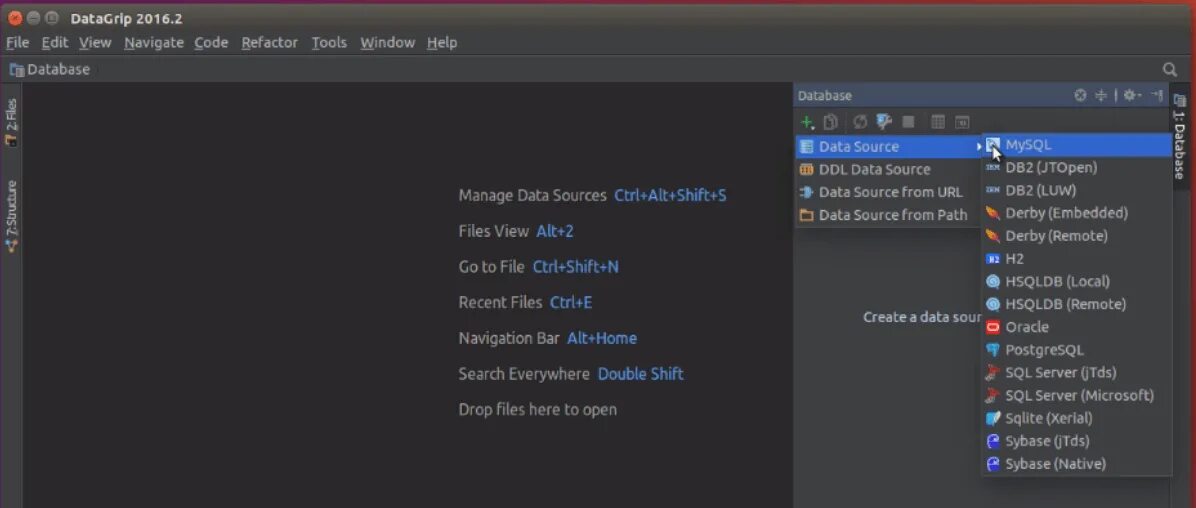1196x508 pixels.
Task: Select HSQLDB (Remote) data source
Action: point(1076,304)
